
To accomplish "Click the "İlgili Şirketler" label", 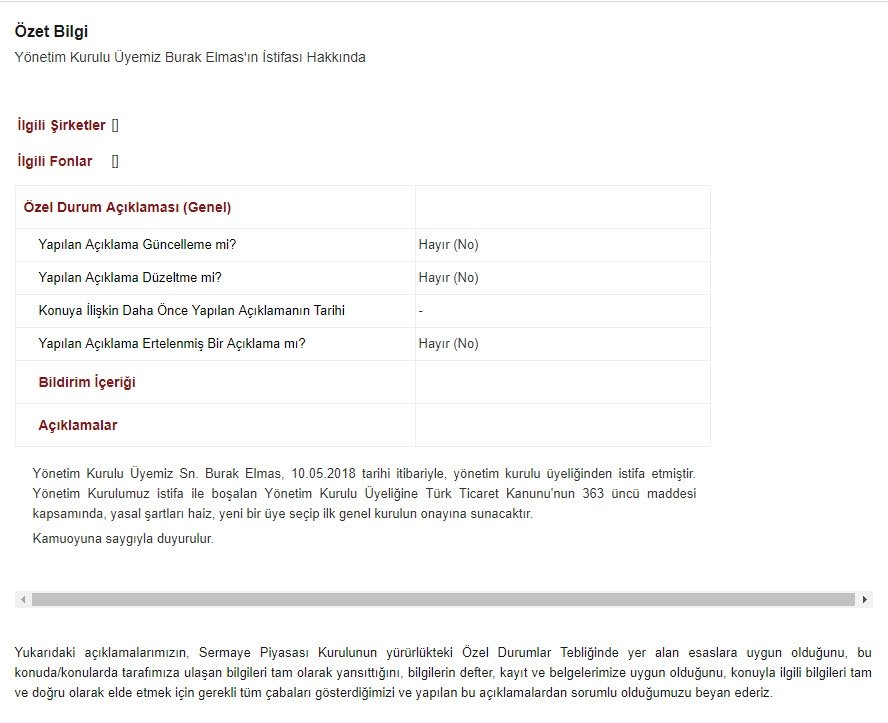I will click(x=61, y=125).
